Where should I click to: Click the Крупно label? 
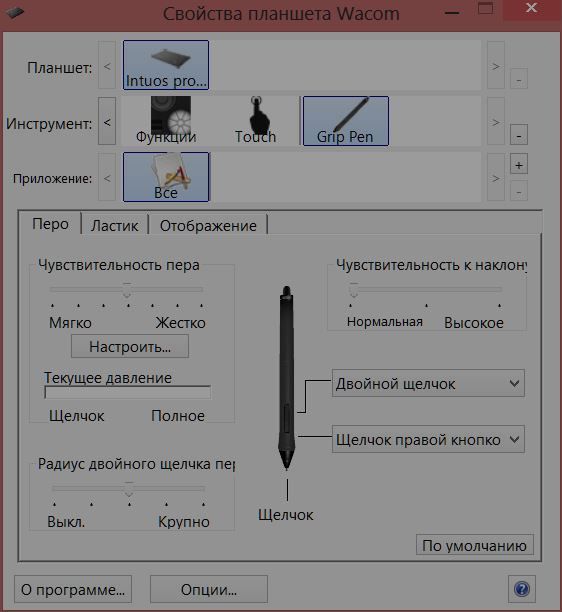pyautogui.click(x=184, y=521)
